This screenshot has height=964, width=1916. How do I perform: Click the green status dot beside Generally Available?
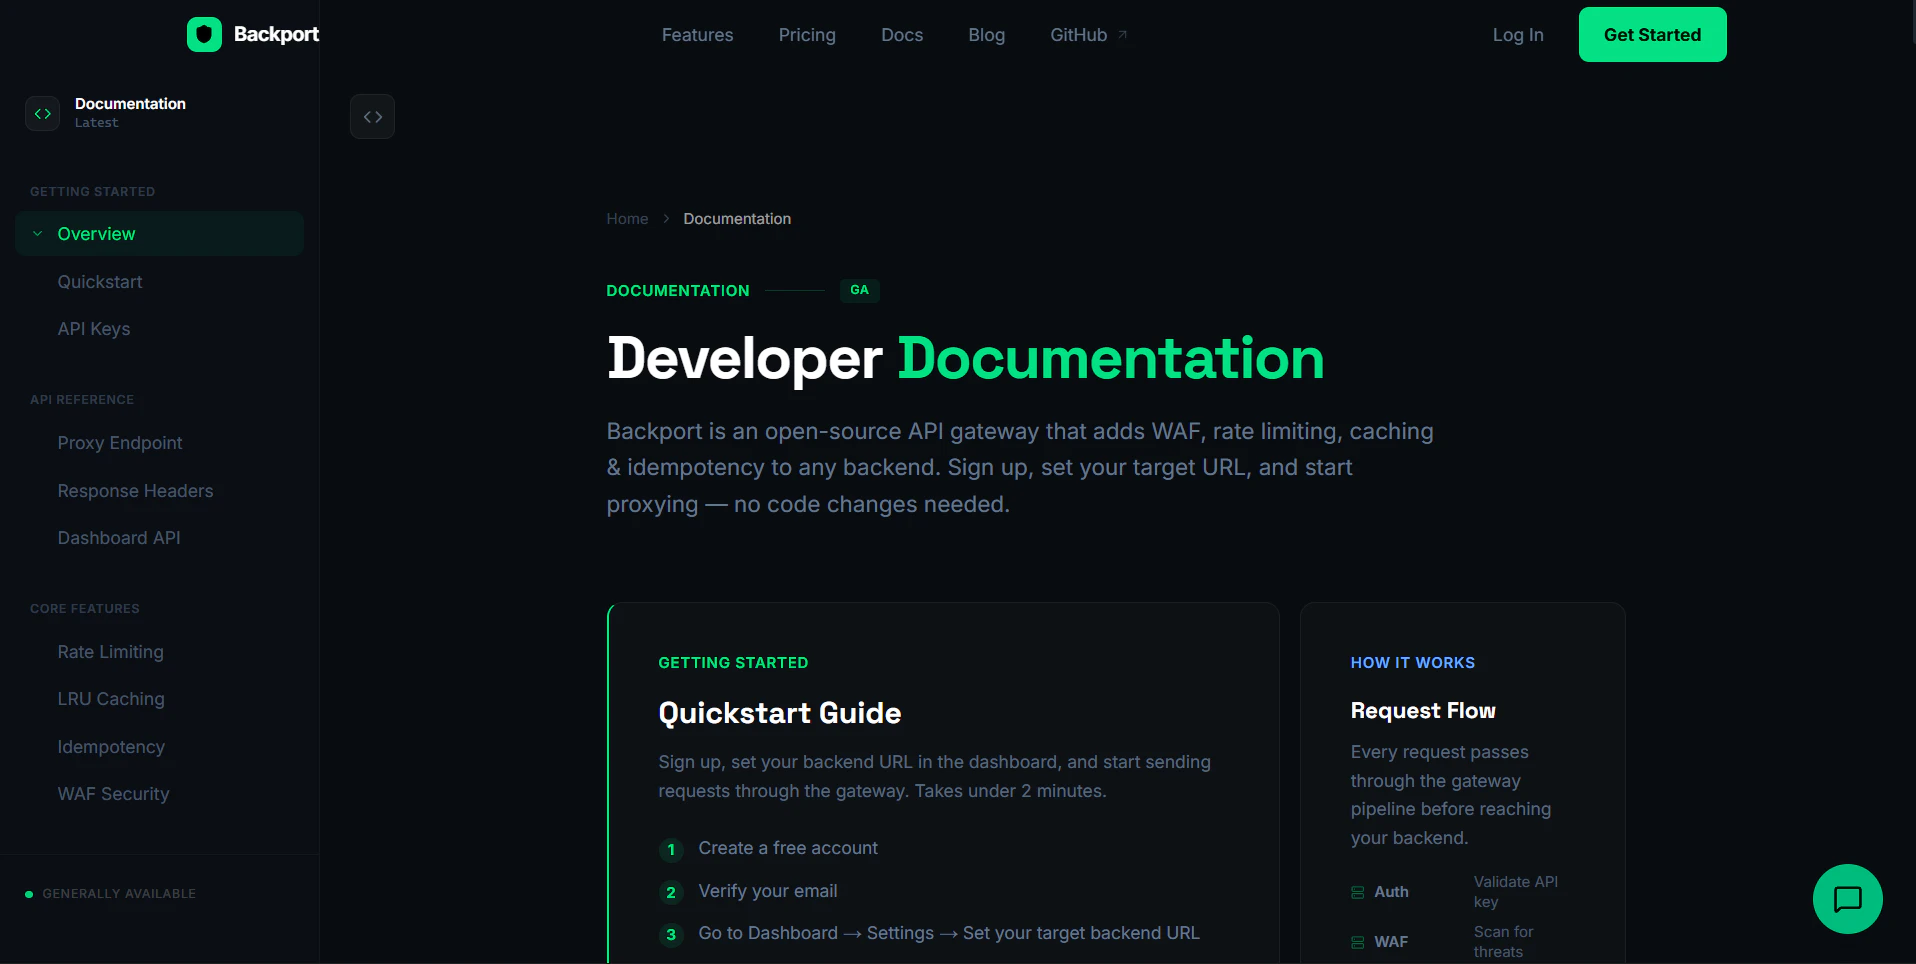28,893
